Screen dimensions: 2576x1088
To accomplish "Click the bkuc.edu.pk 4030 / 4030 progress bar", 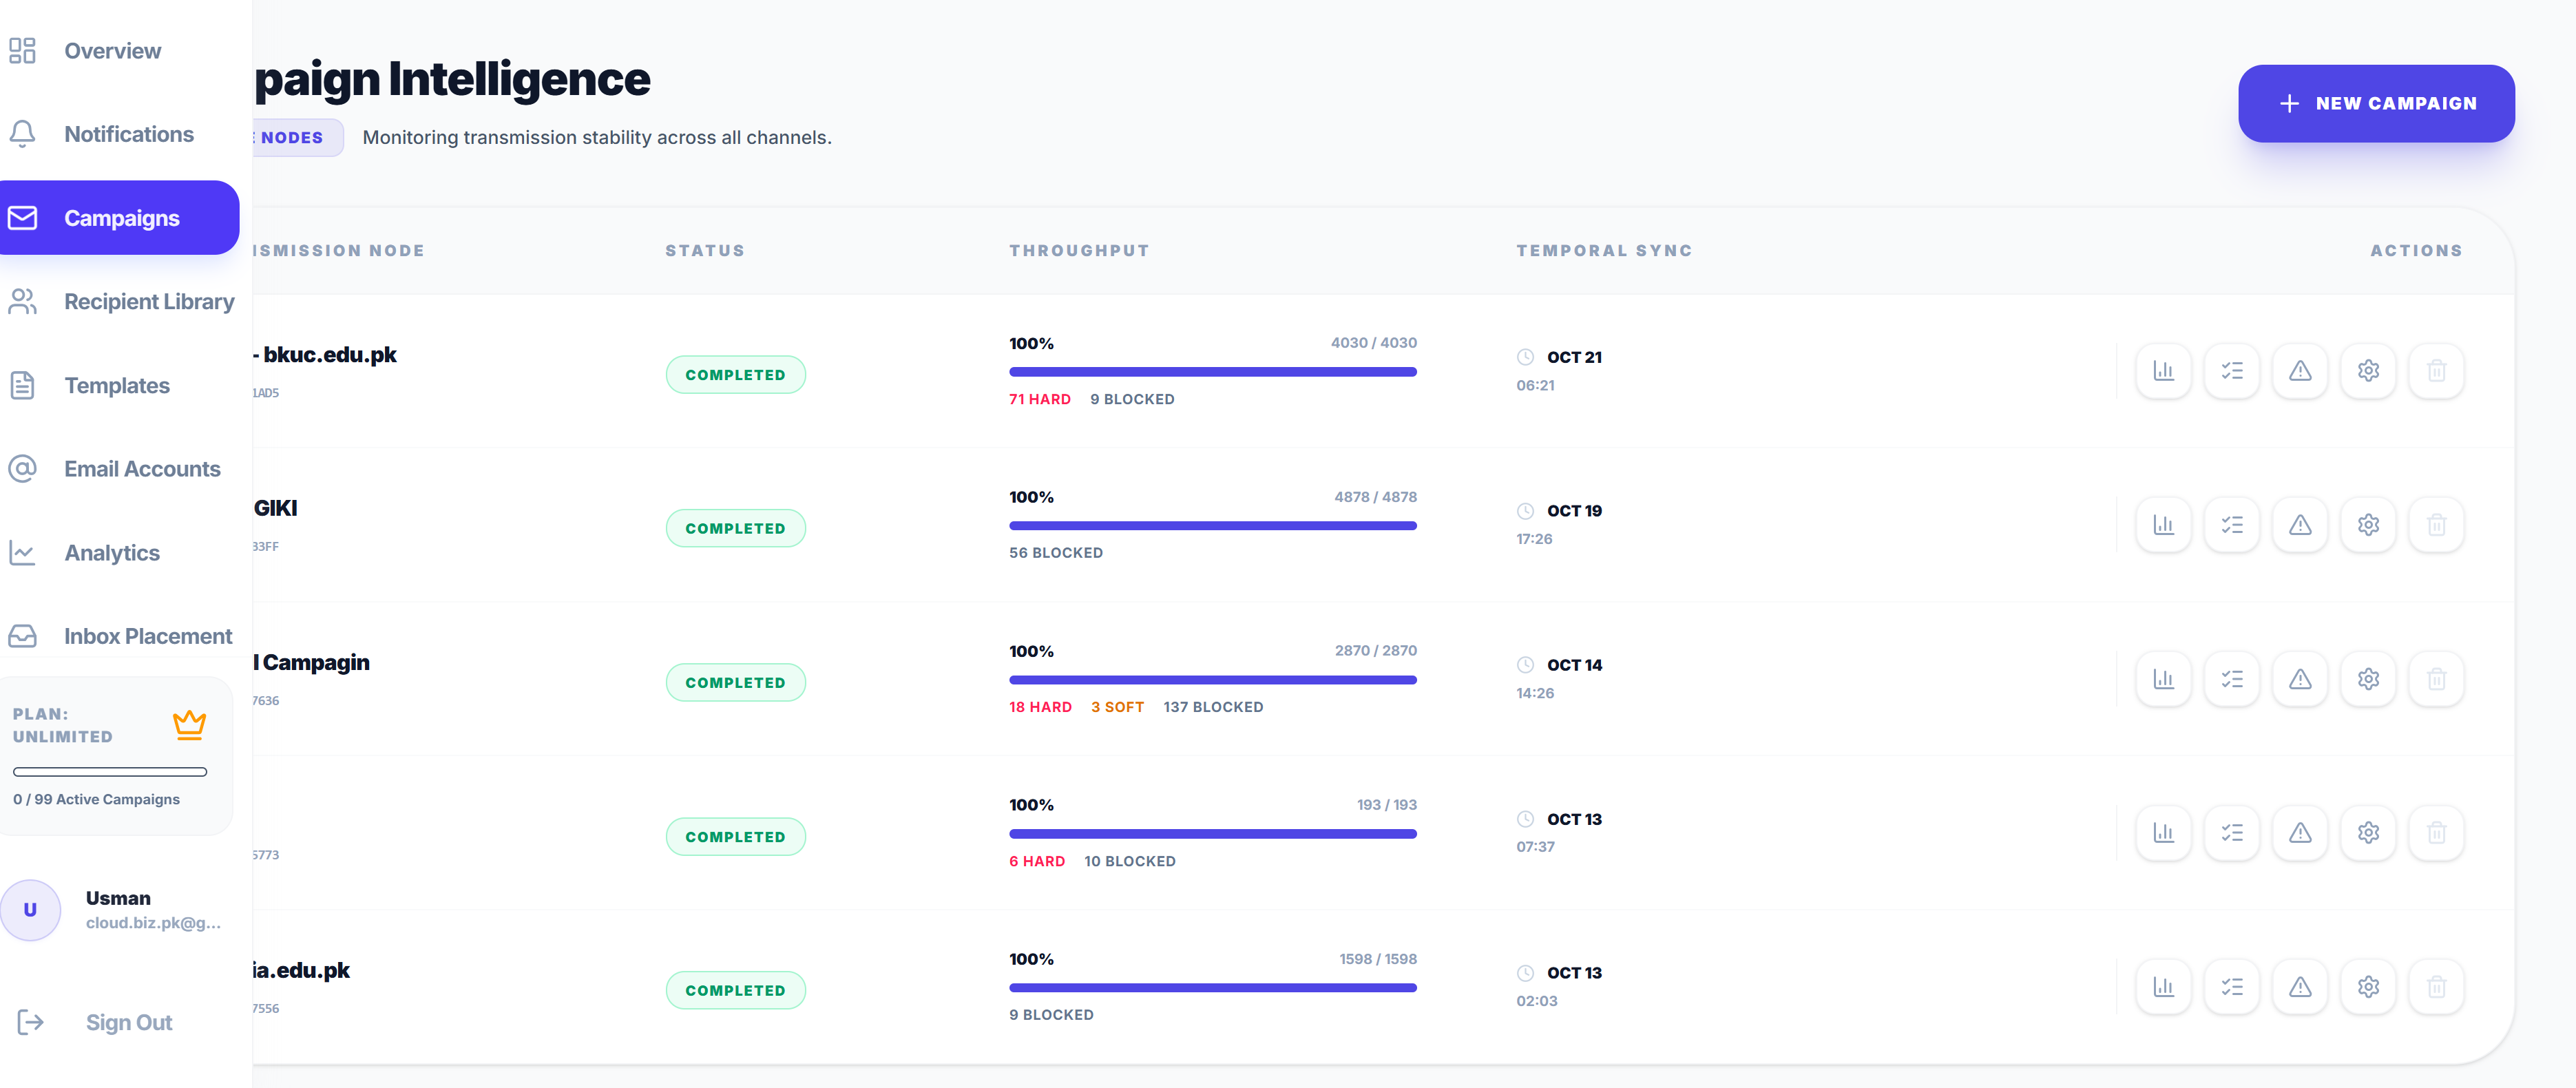I will click(1212, 372).
